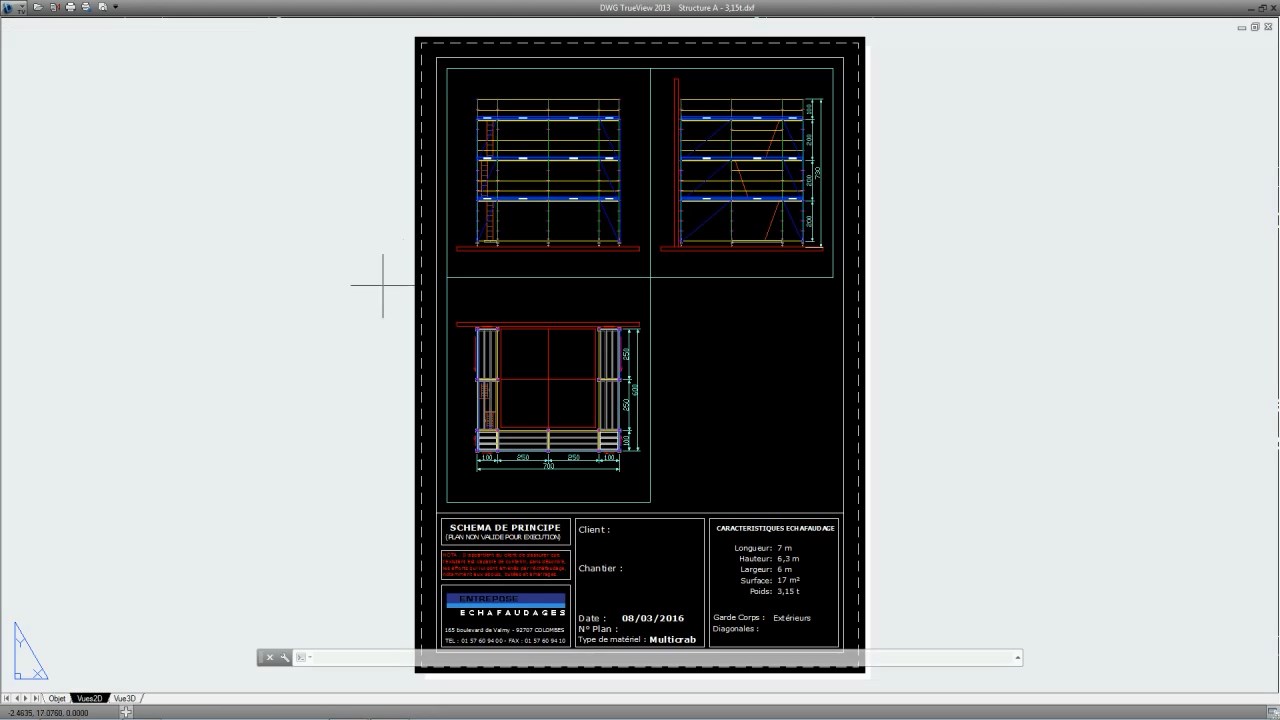Click the 'Multicrab' material type text

pos(672,640)
